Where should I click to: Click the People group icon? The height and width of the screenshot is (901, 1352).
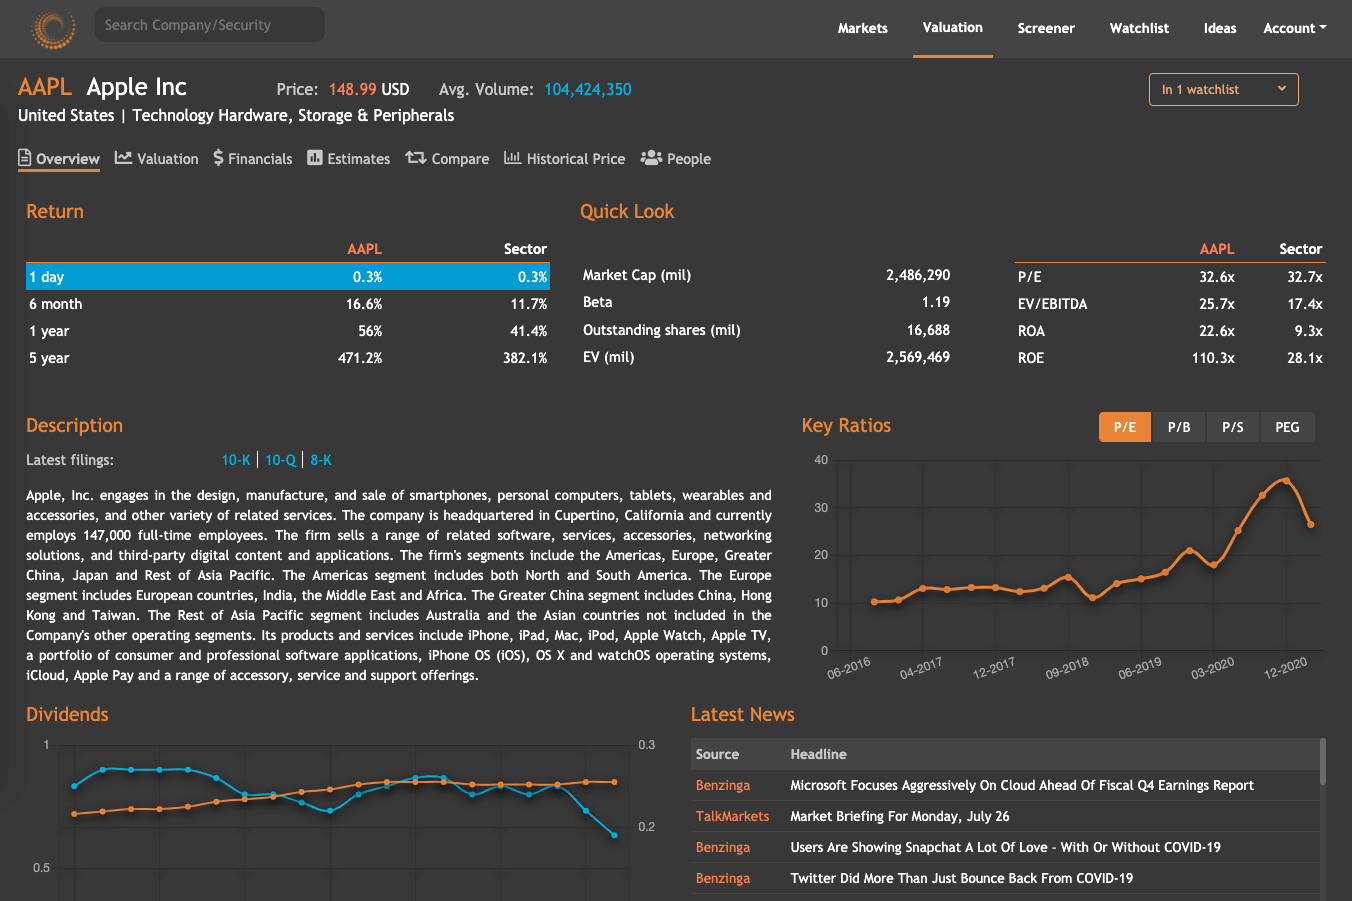click(x=651, y=158)
